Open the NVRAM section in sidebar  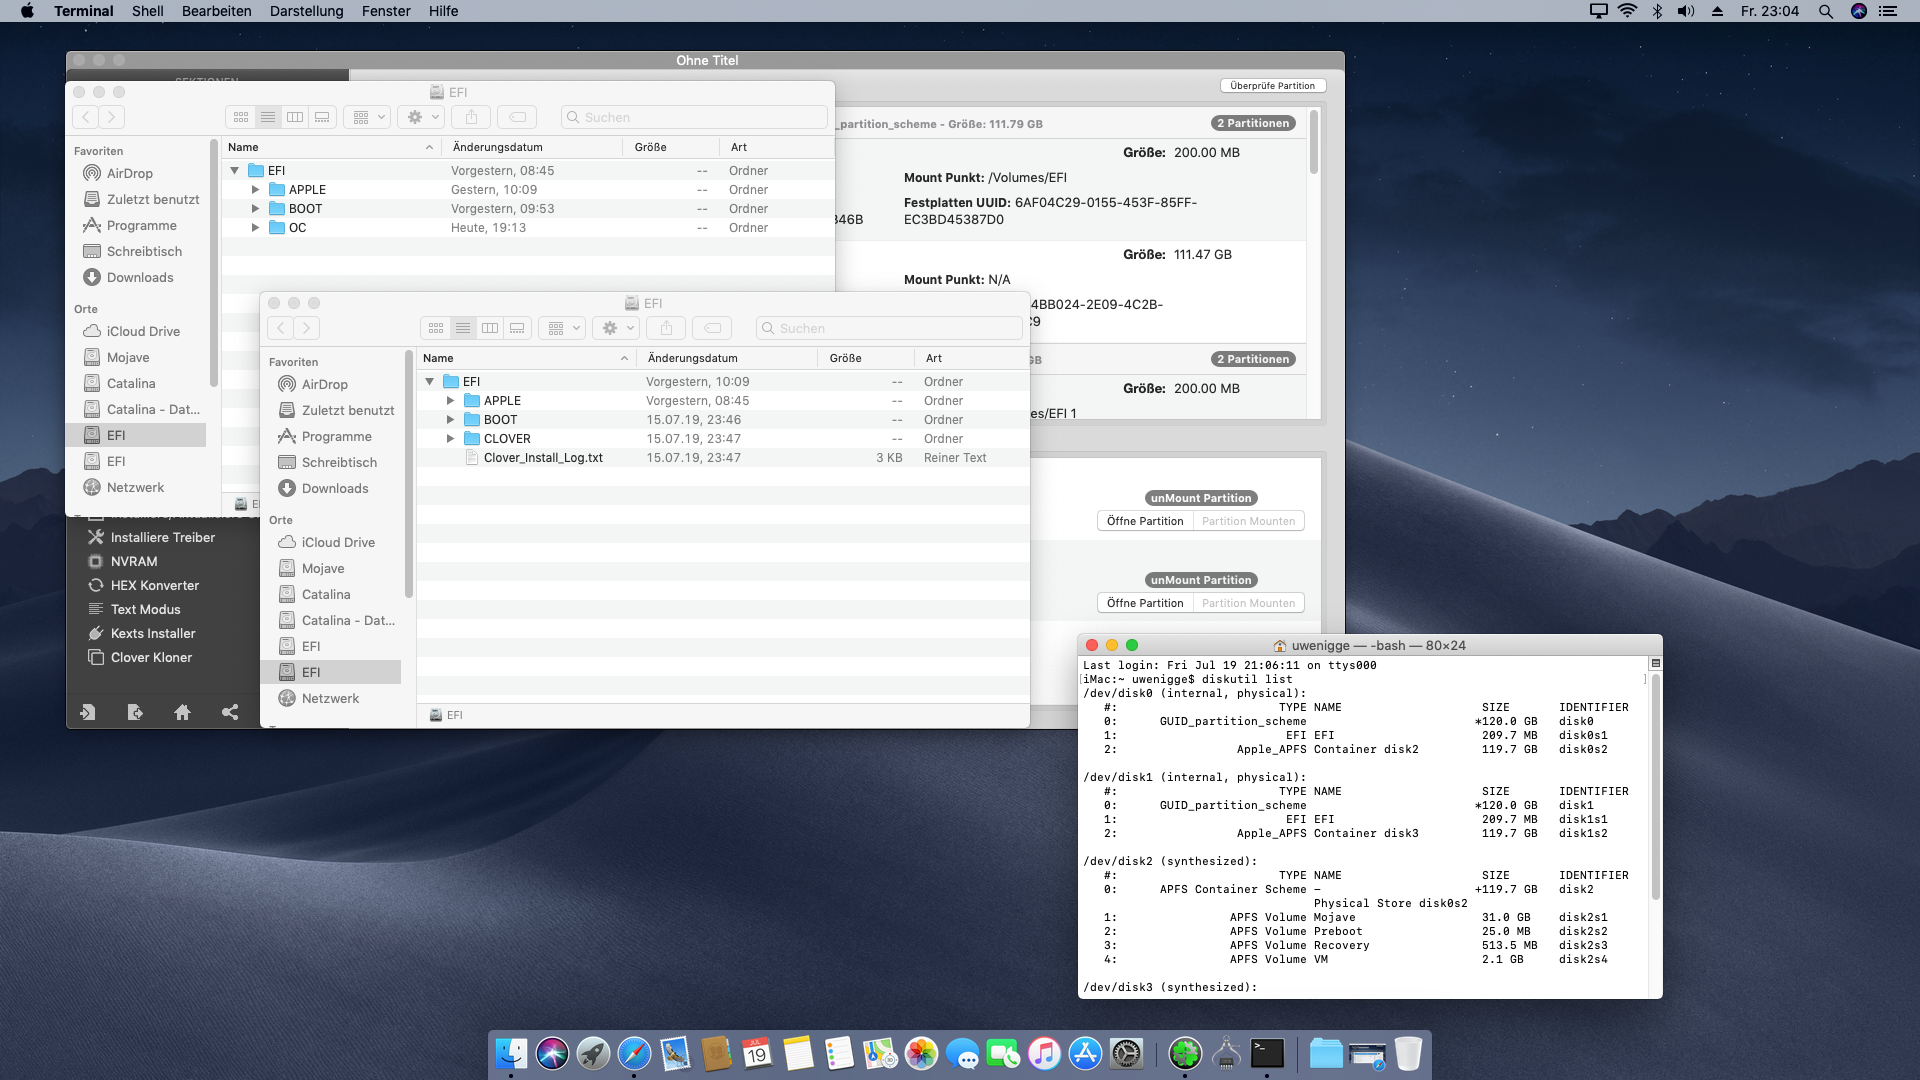(x=134, y=561)
